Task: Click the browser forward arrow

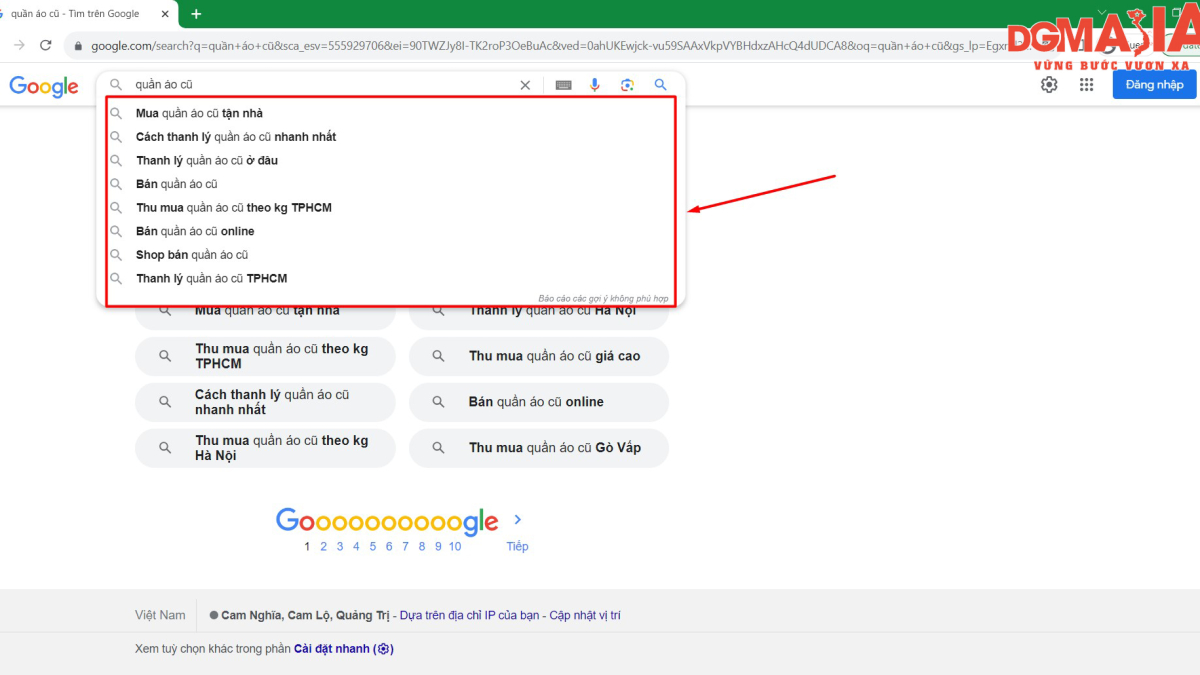Action: click(18, 45)
